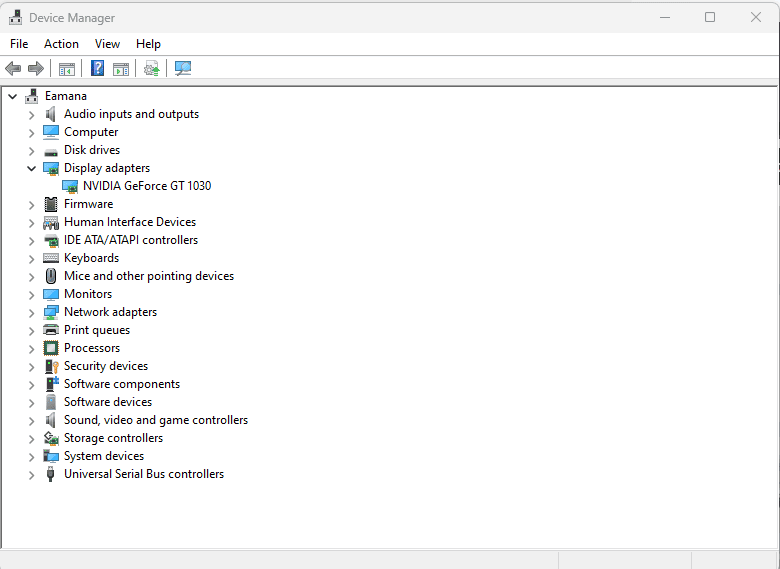Click the Human Interface Devices icon
This screenshot has height=569, width=780.
tap(51, 222)
